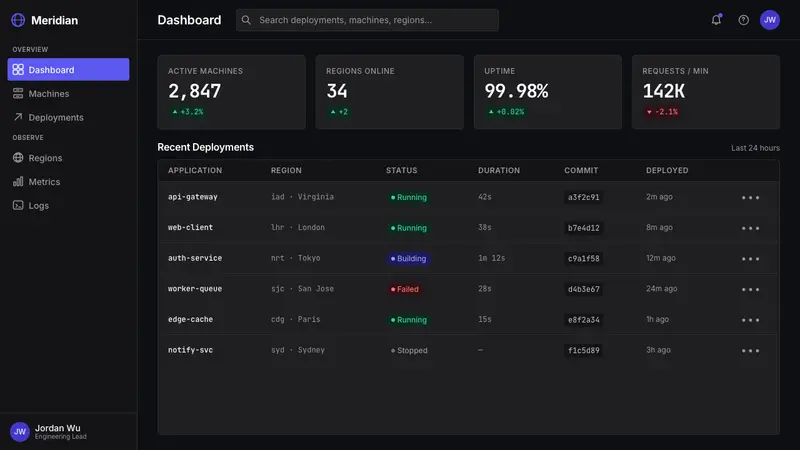The image size is (800, 450).
Task: Click the auth-service application name
Action: (x=195, y=258)
